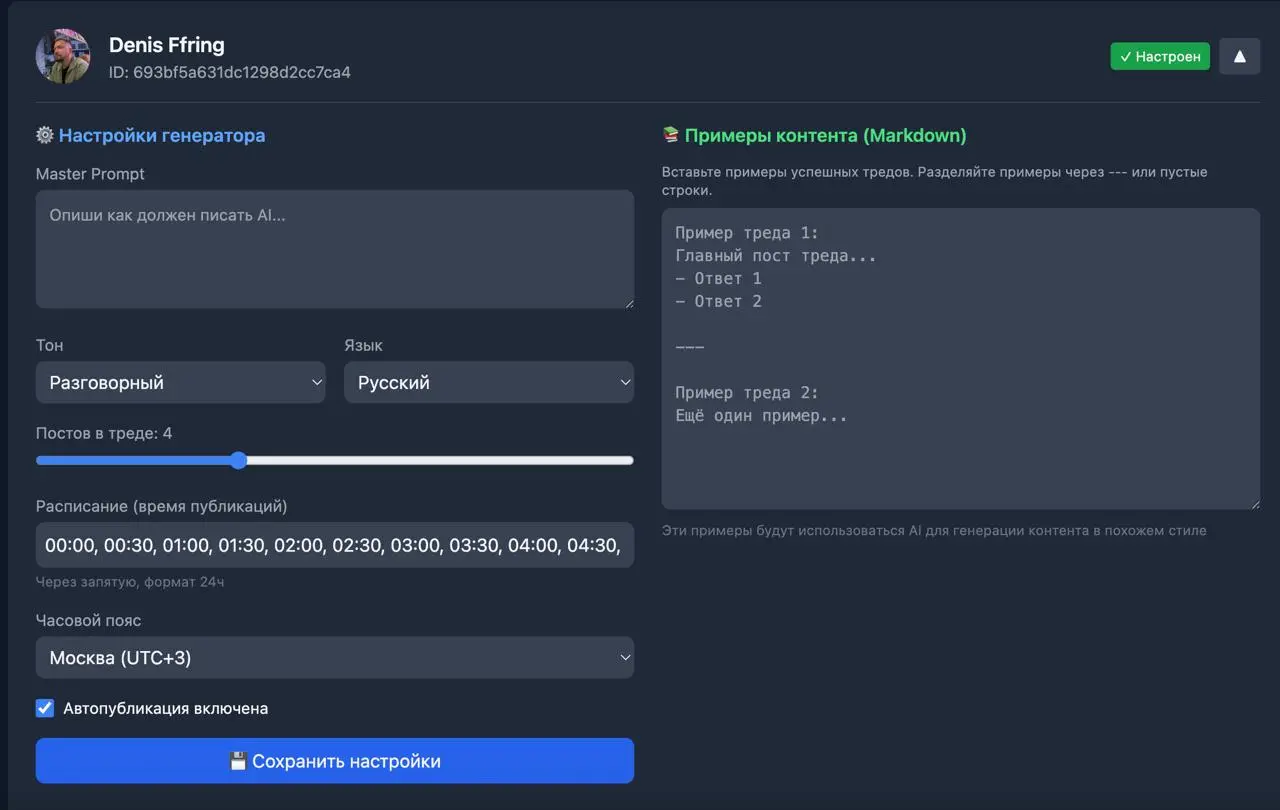Viewport: 1280px width, 810px height.
Task: Click the green "Настроен" status badge
Action: pyautogui.click(x=1160, y=56)
